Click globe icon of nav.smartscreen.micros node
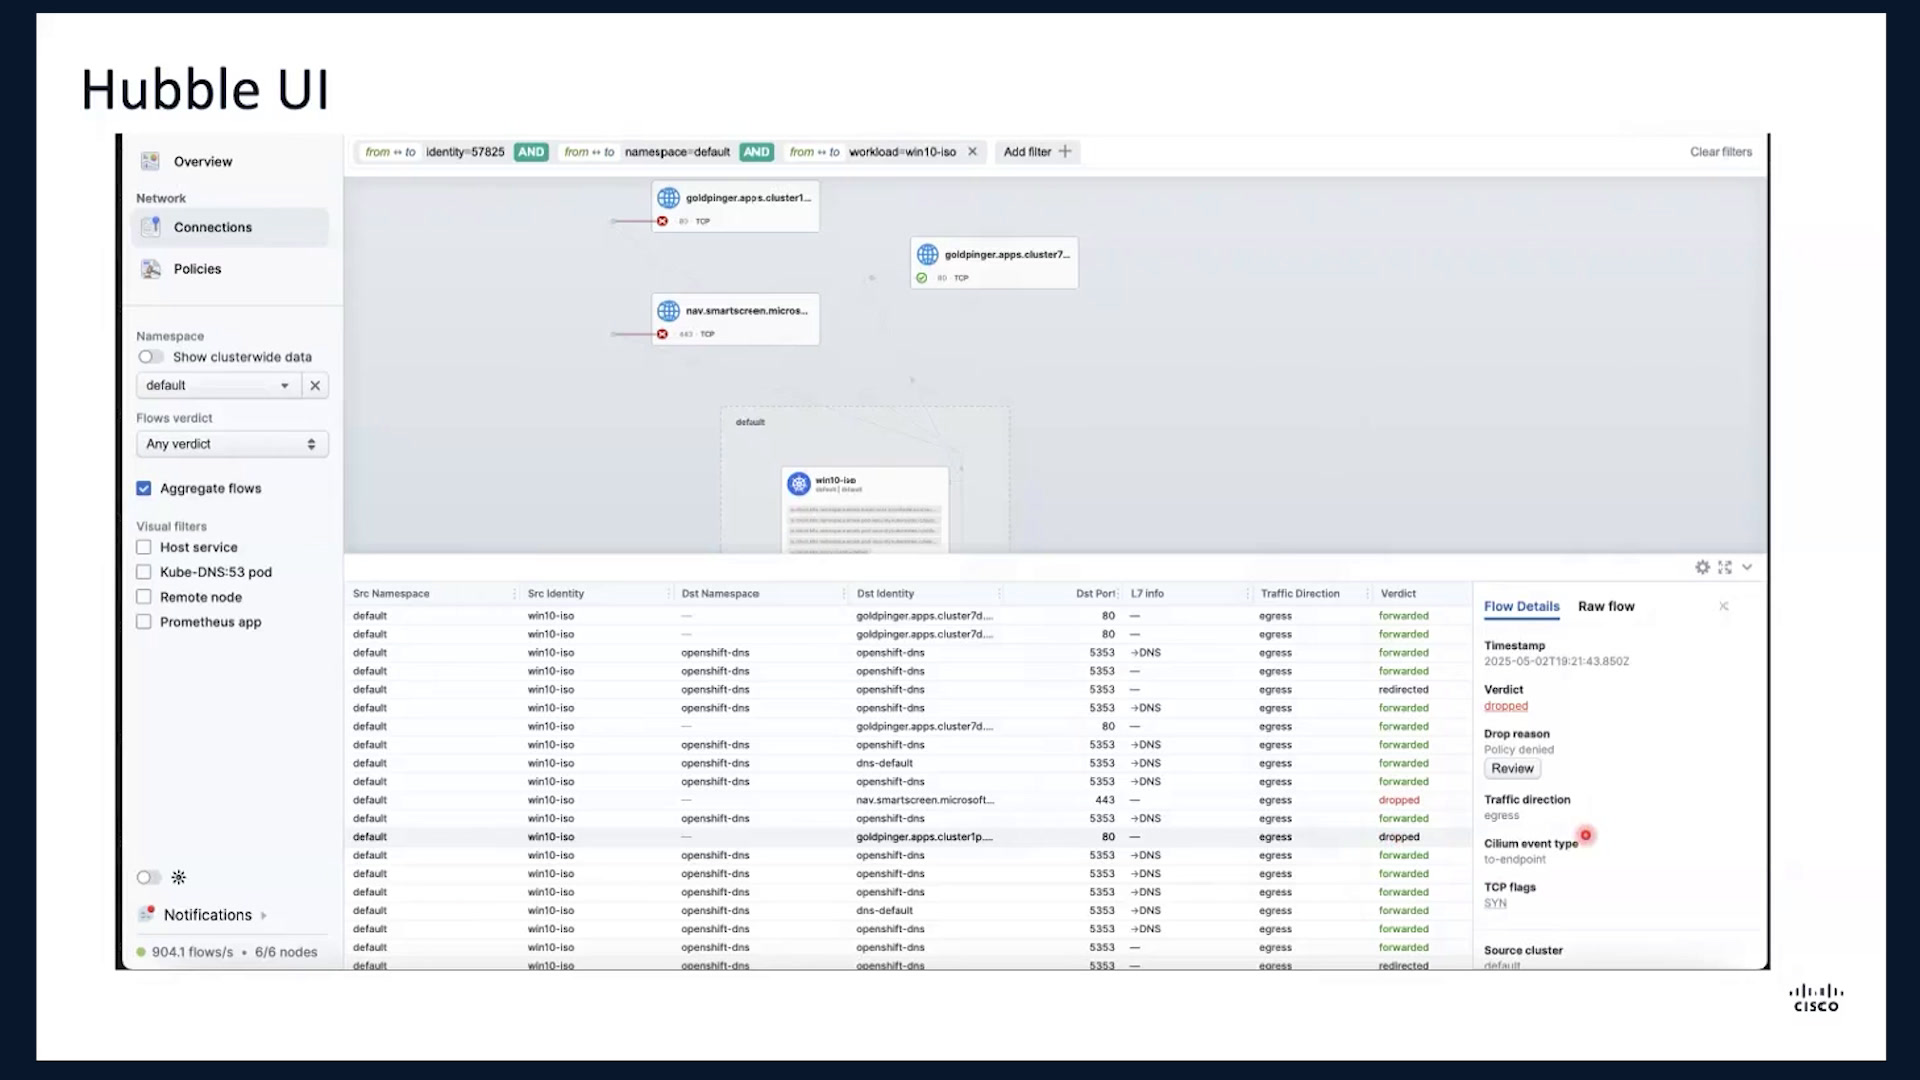The height and width of the screenshot is (1080, 1920). 668,311
